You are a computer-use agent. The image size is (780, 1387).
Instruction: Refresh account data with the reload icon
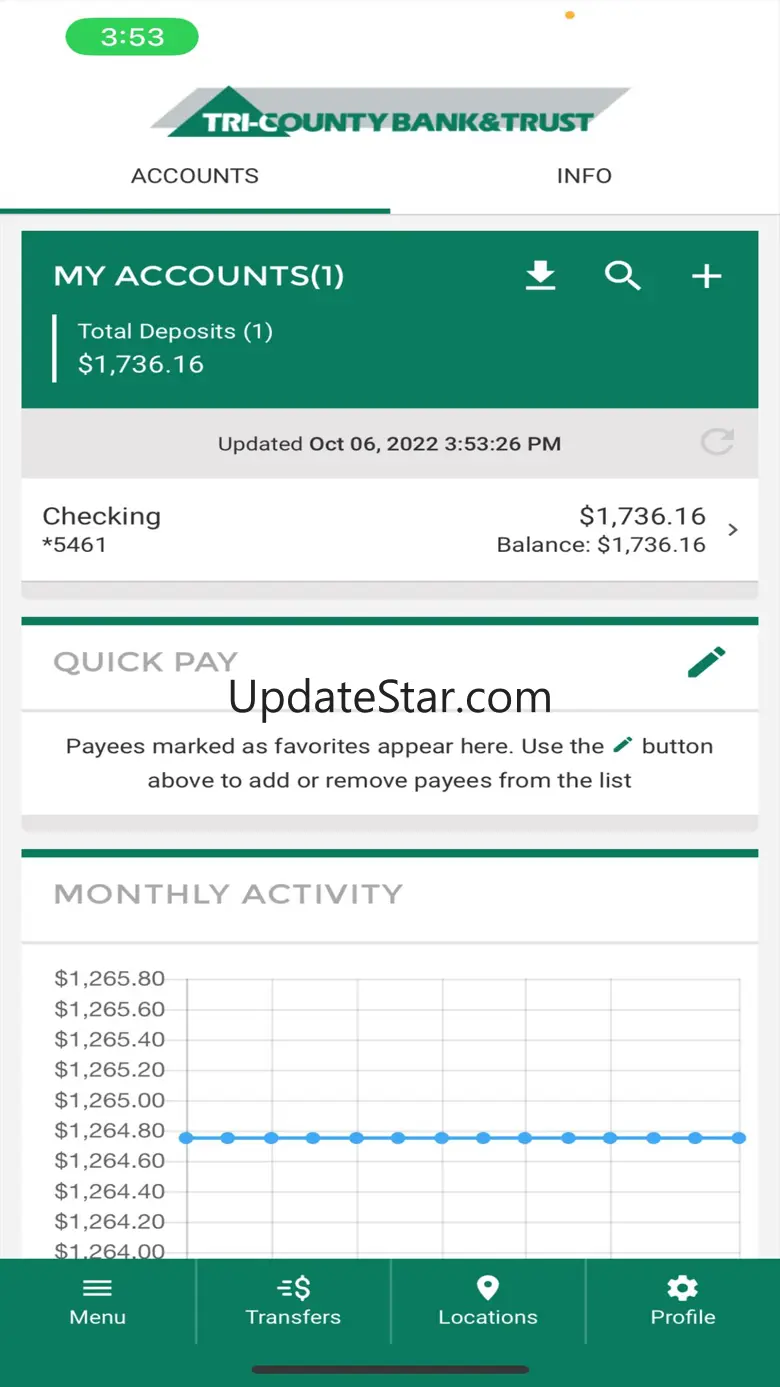(717, 442)
